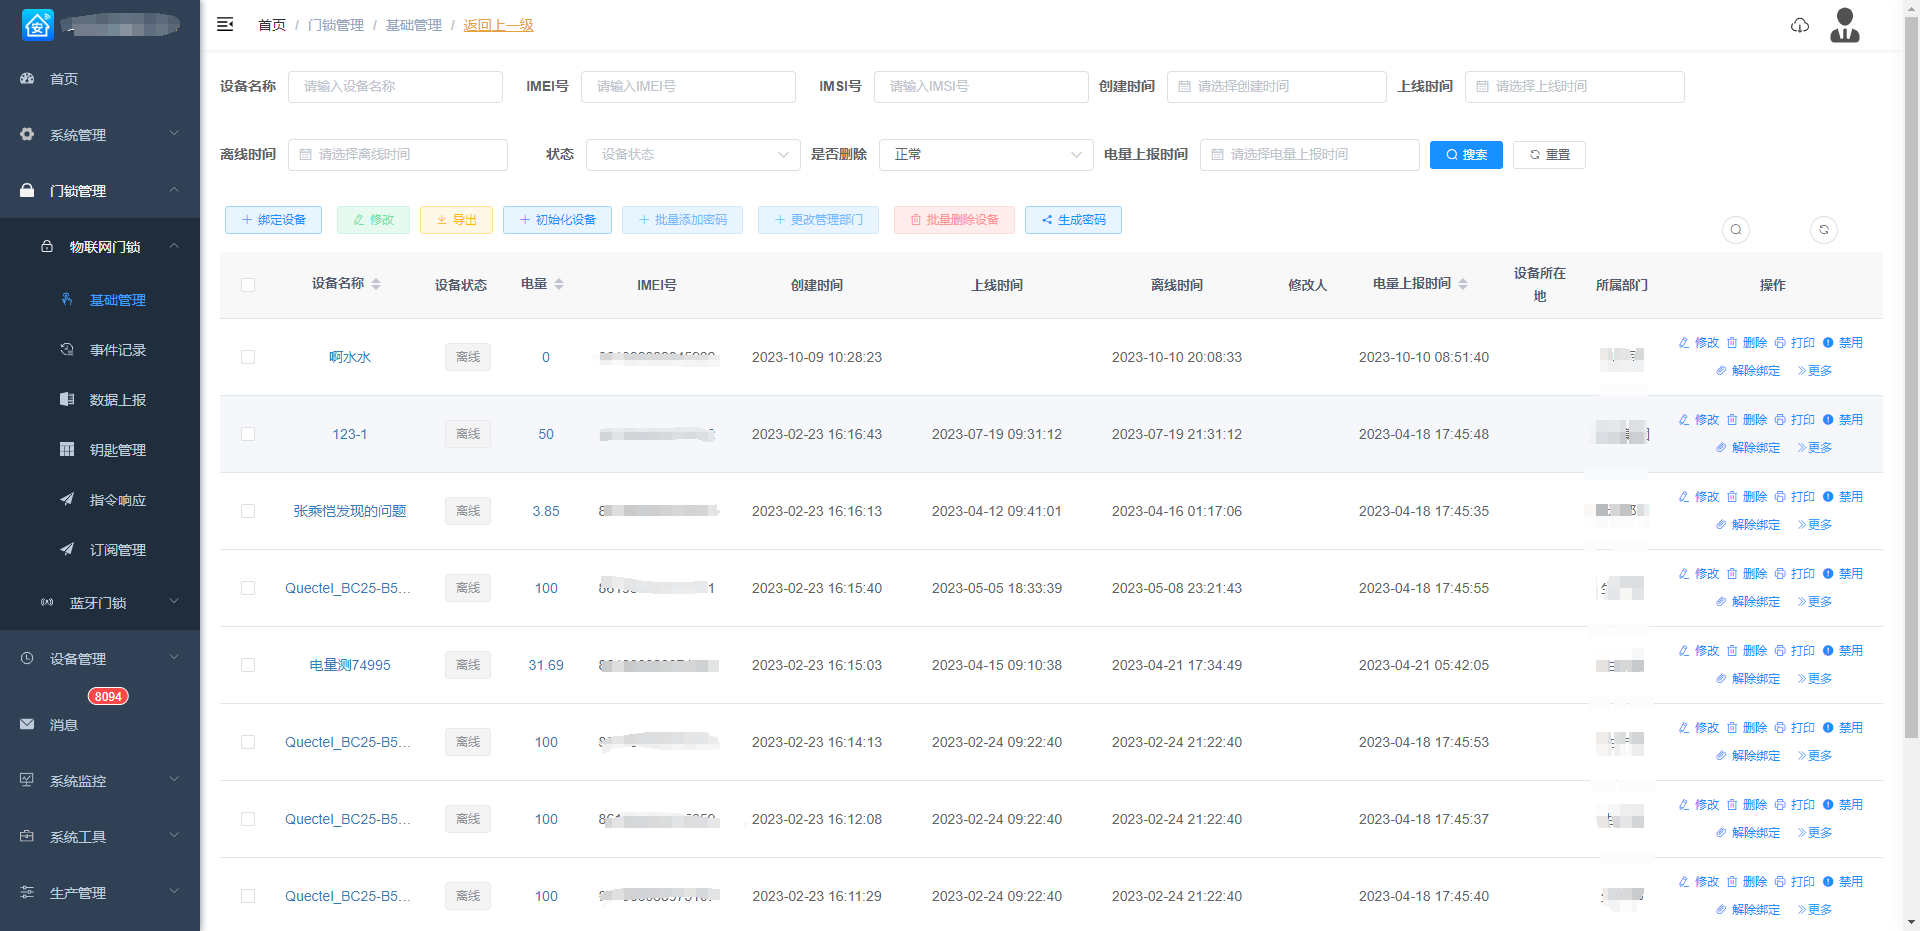This screenshot has height=931, width=1920.
Task: Click 修改 in the 啊水水 row
Action: click(1699, 343)
